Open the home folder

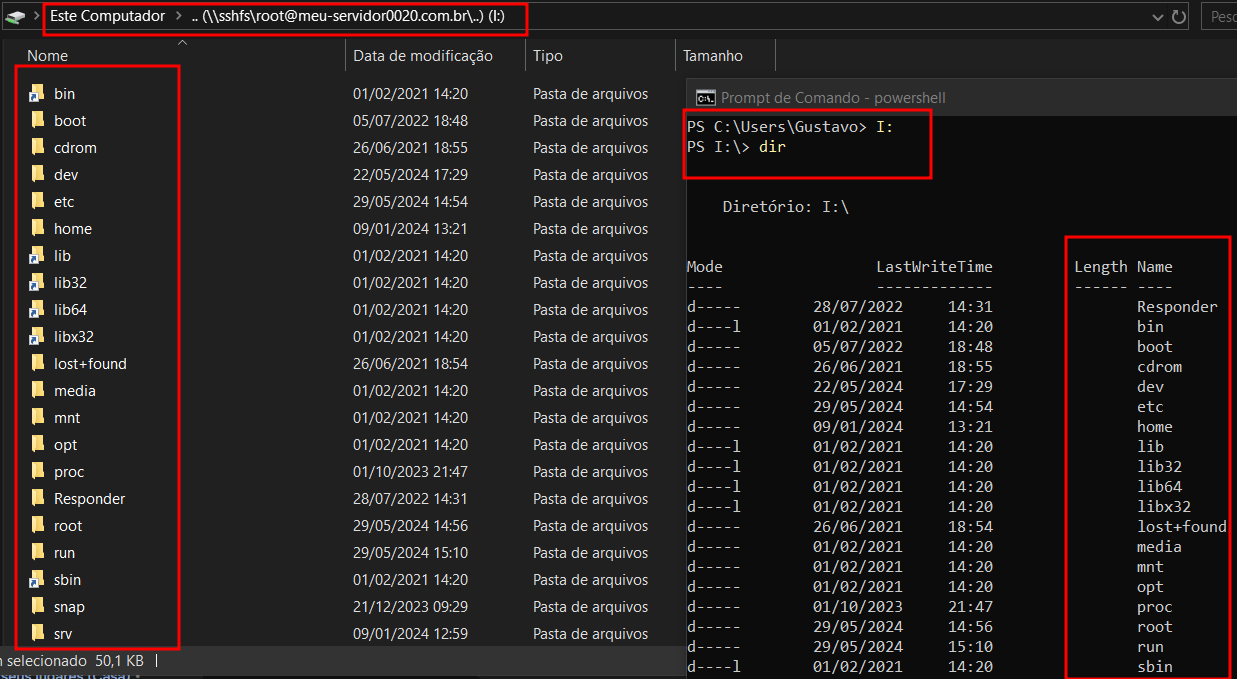pos(71,228)
